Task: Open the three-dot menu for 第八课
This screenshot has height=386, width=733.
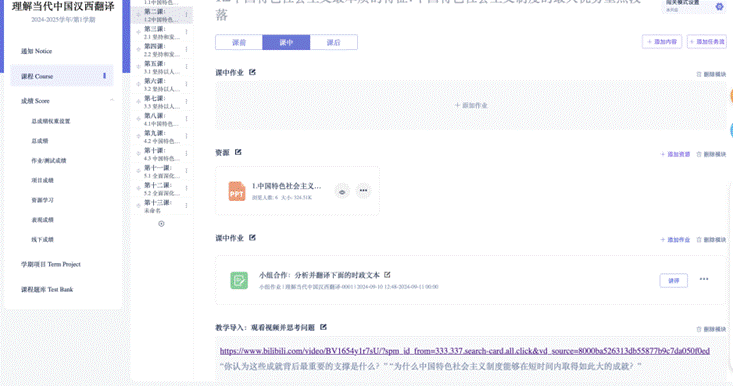Action: coord(187,119)
